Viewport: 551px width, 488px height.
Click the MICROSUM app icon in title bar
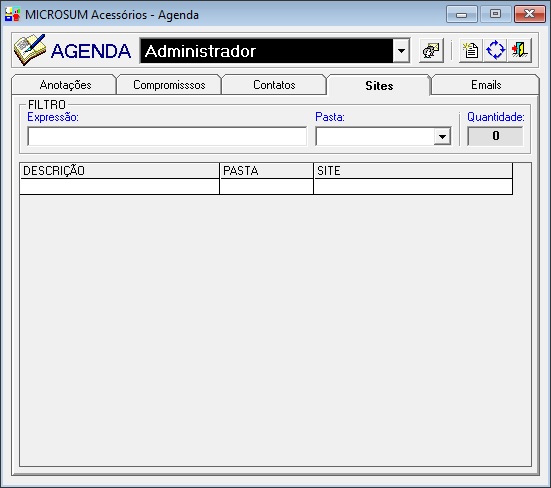click(13, 14)
